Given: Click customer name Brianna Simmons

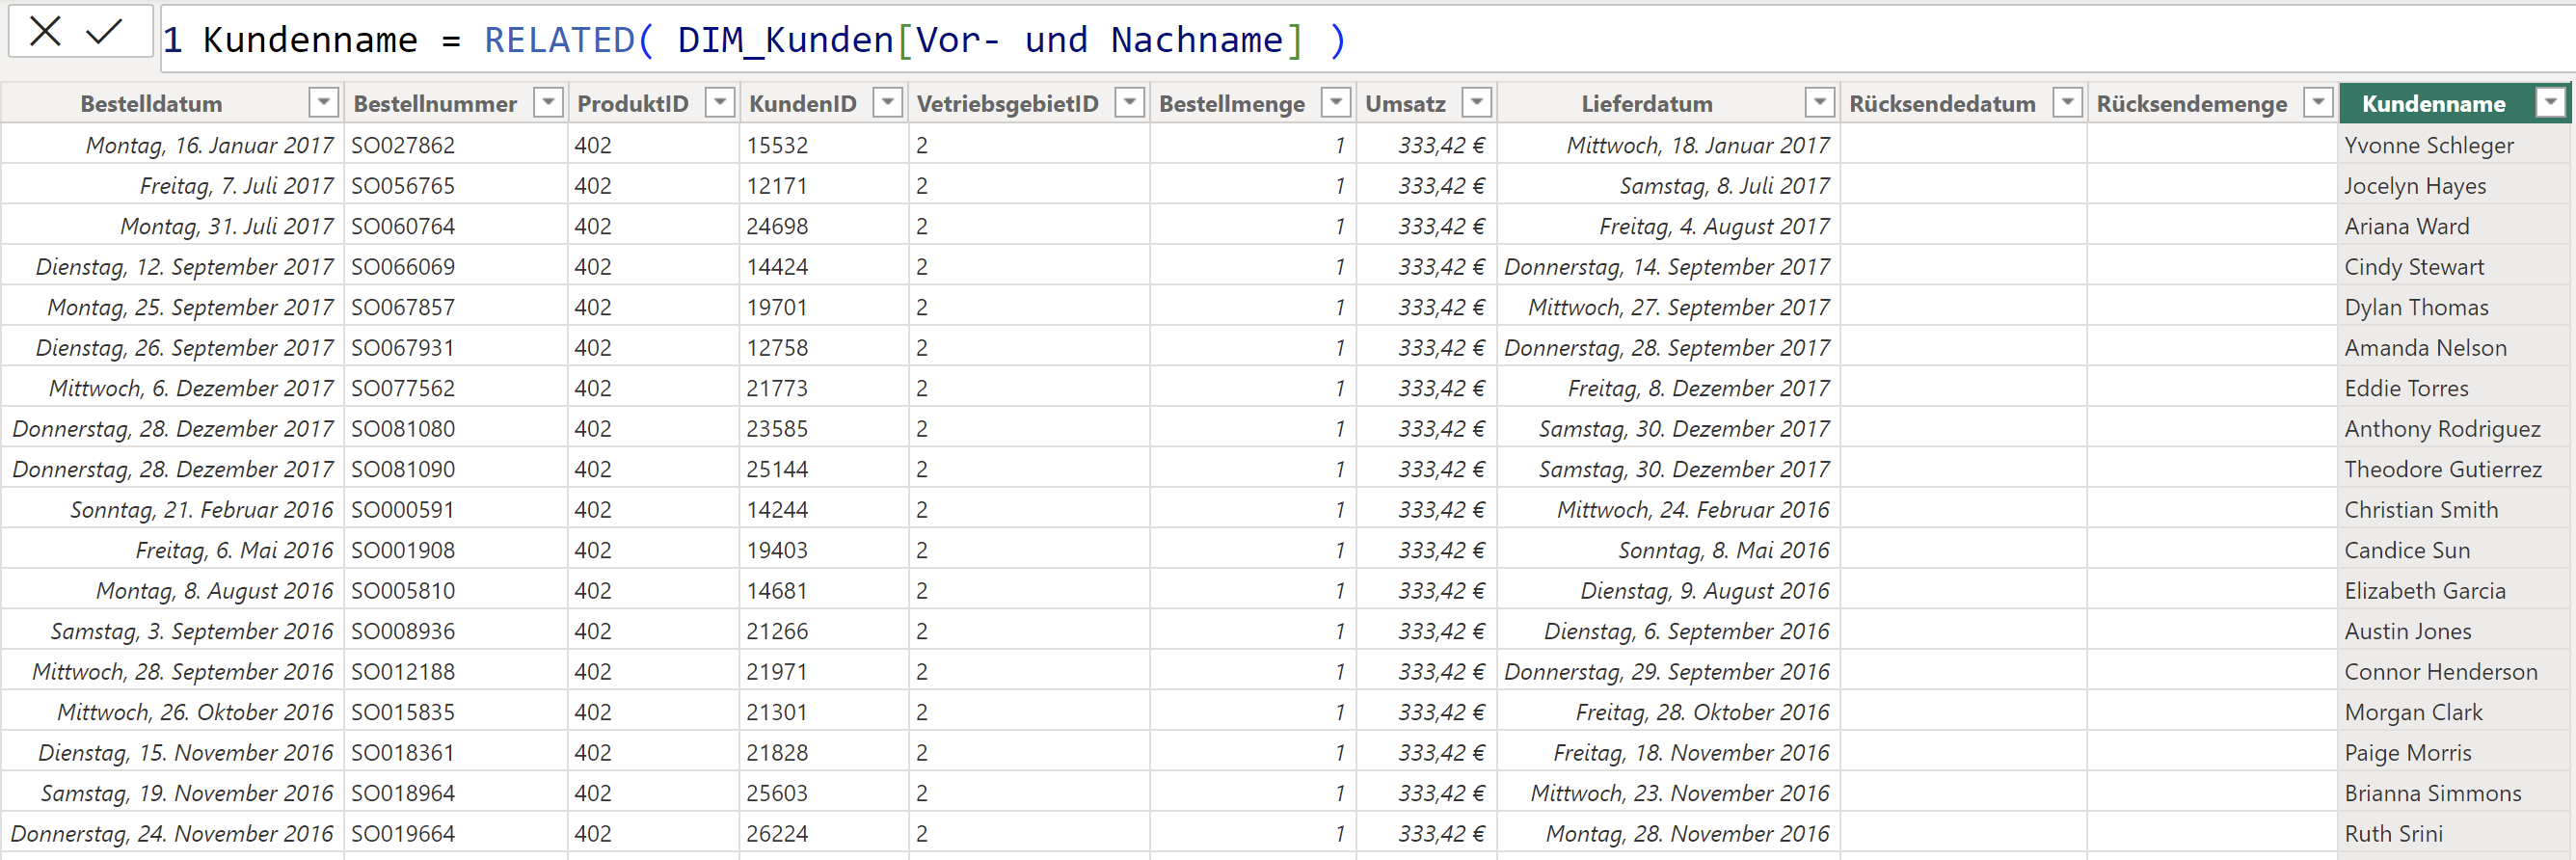Looking at the screenshot, I should [2433, 793].
